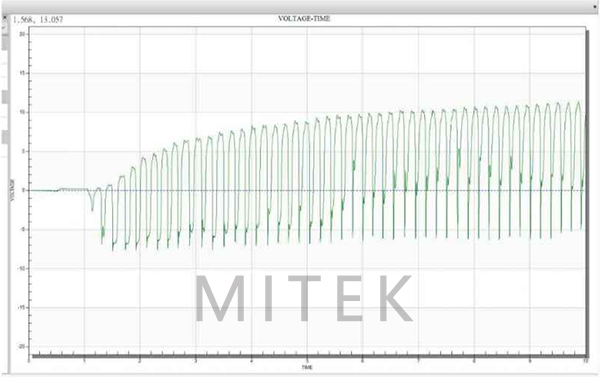Click the cursor coordinate readout 1.568, 13.057

point(38,19)
